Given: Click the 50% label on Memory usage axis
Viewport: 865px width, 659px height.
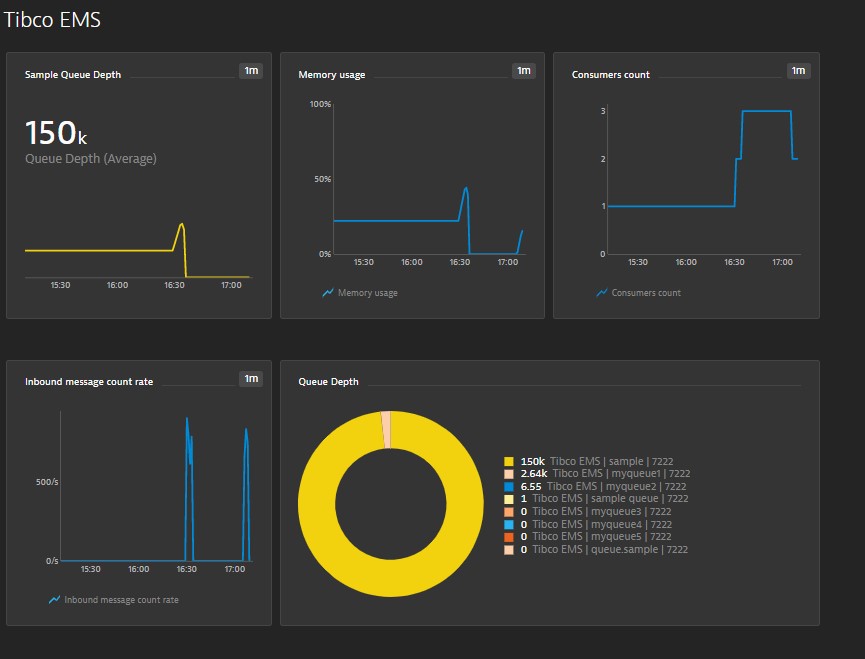Looking at the screenshot, I should tap(322, 179).
